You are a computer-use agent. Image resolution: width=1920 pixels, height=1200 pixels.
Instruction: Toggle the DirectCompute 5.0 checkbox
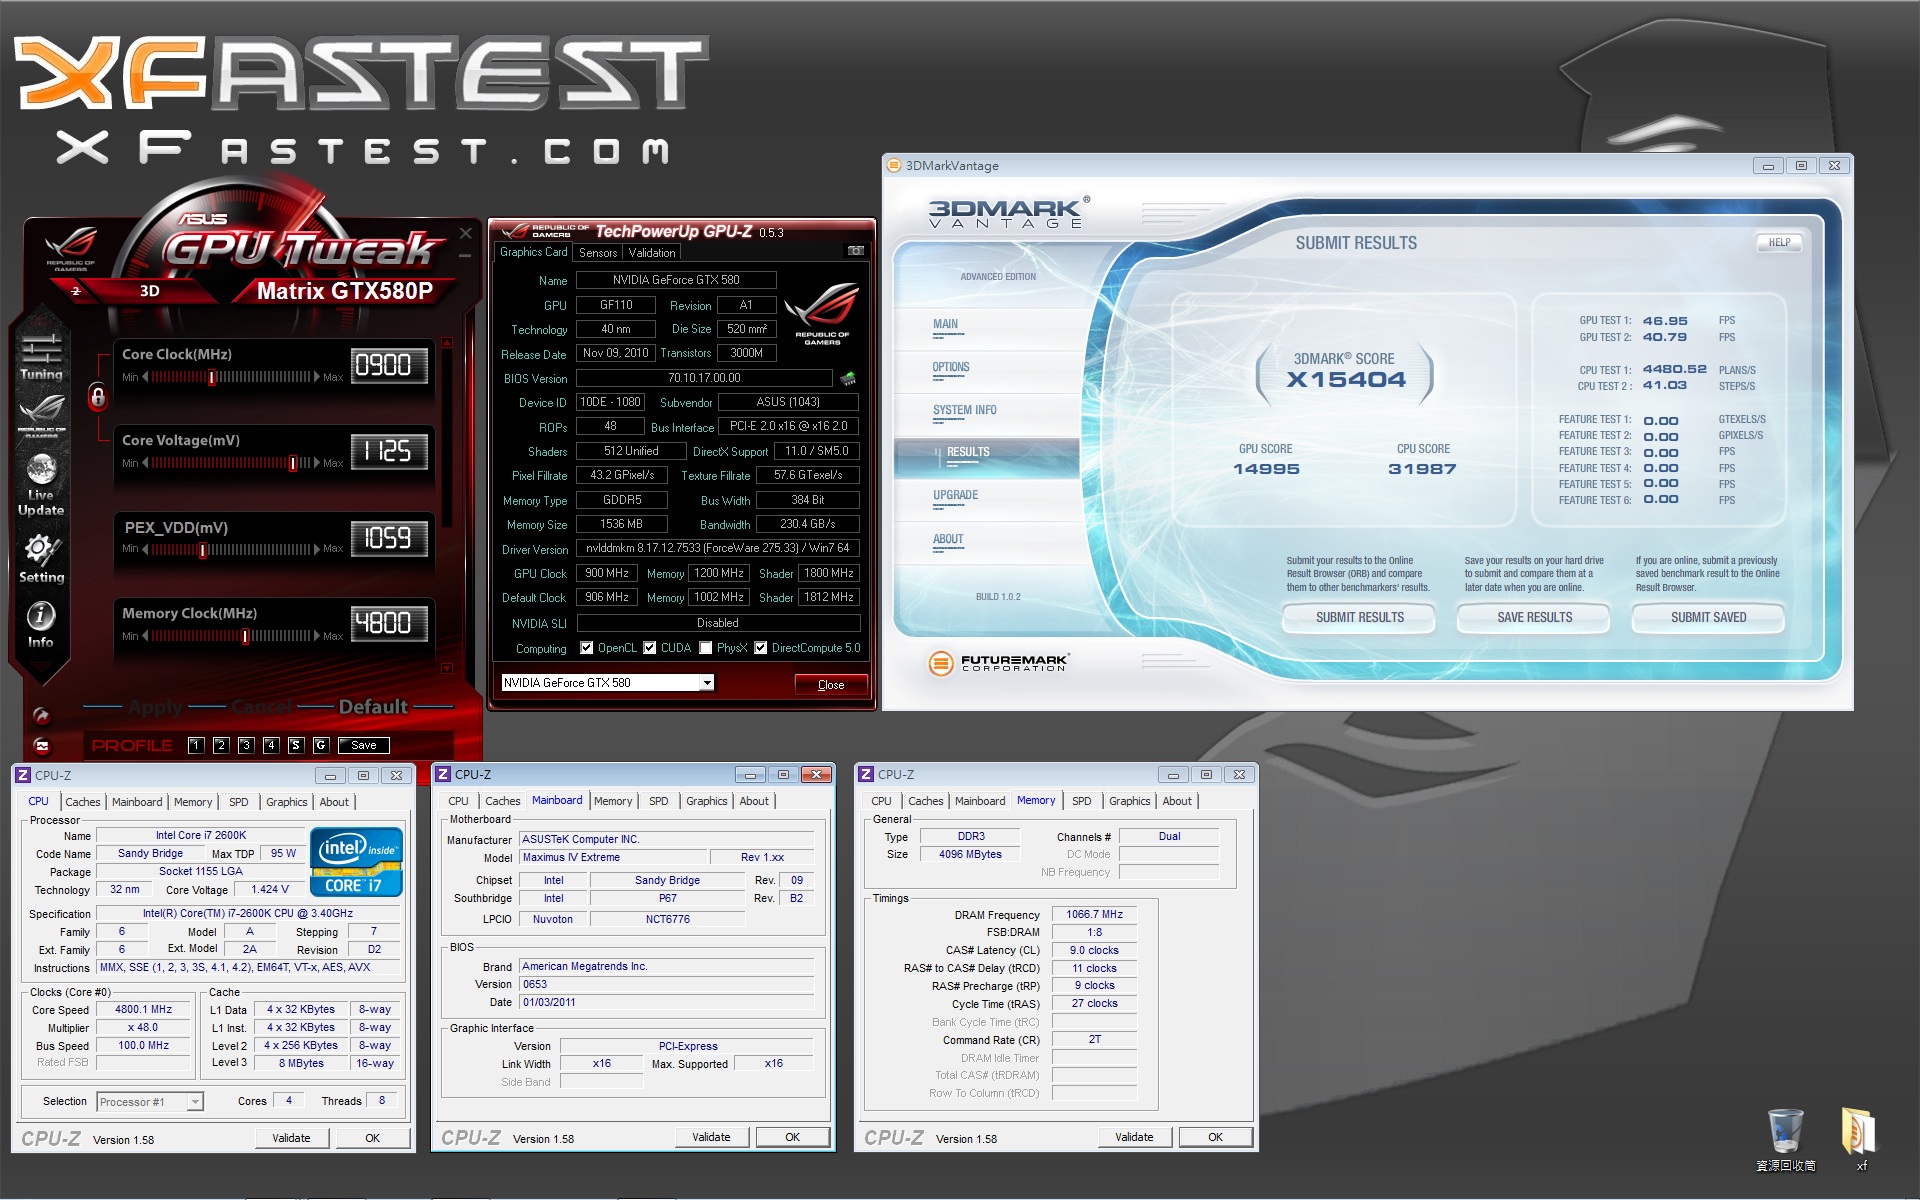click(761, 648)
